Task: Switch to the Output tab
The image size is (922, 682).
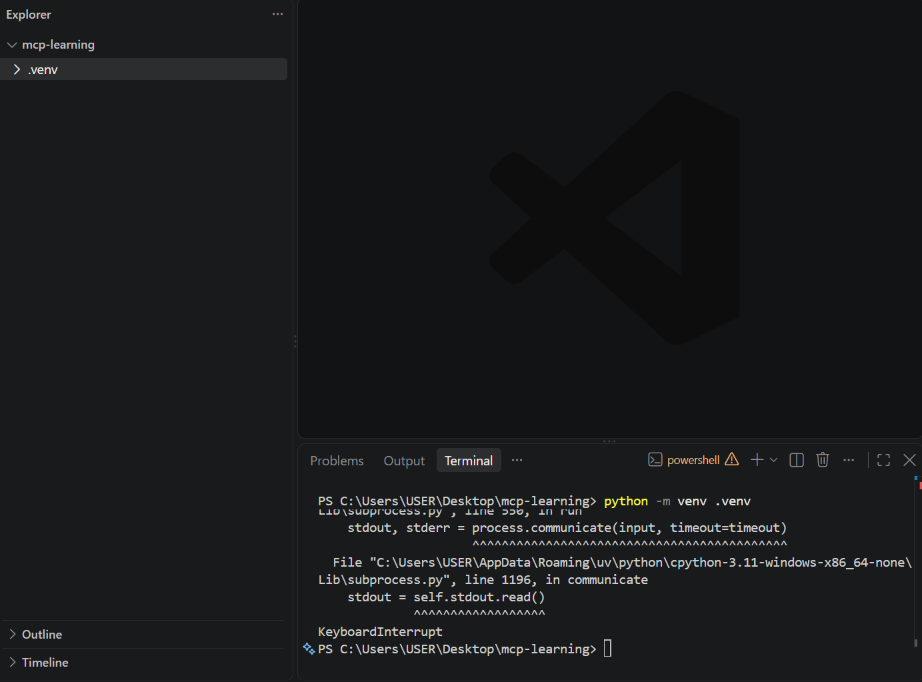Action: (404, 460)
